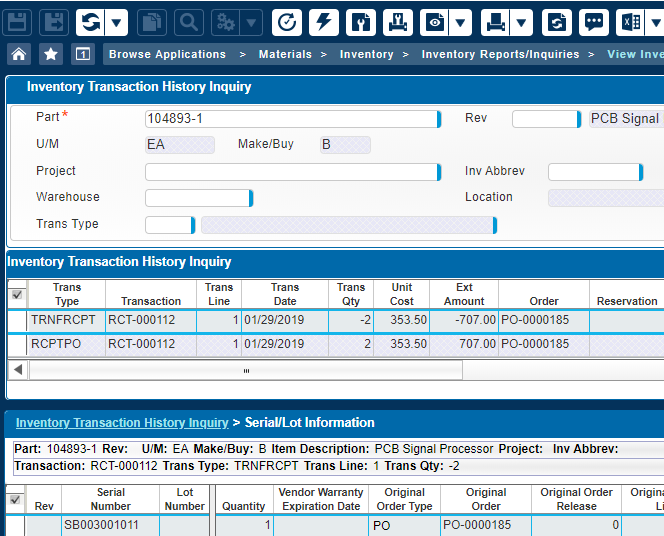
Task: Click the magnifier Query icon
Action: click(189, 22)
